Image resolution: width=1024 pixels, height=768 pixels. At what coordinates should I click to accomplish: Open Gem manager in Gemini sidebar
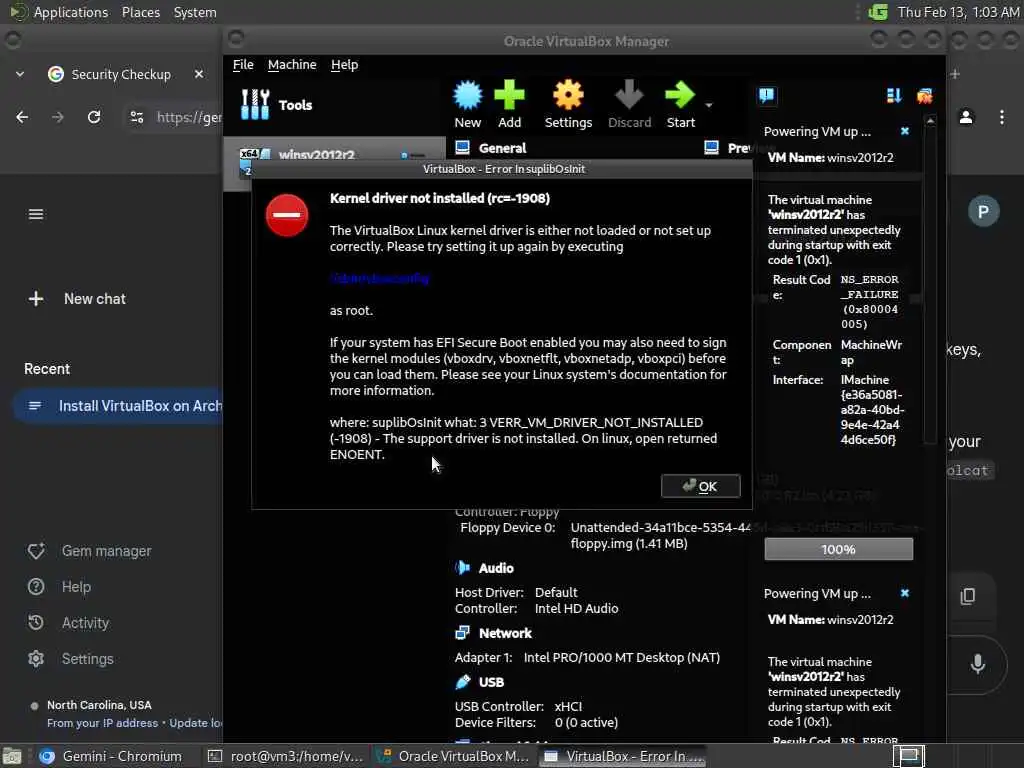click(89, 551)
